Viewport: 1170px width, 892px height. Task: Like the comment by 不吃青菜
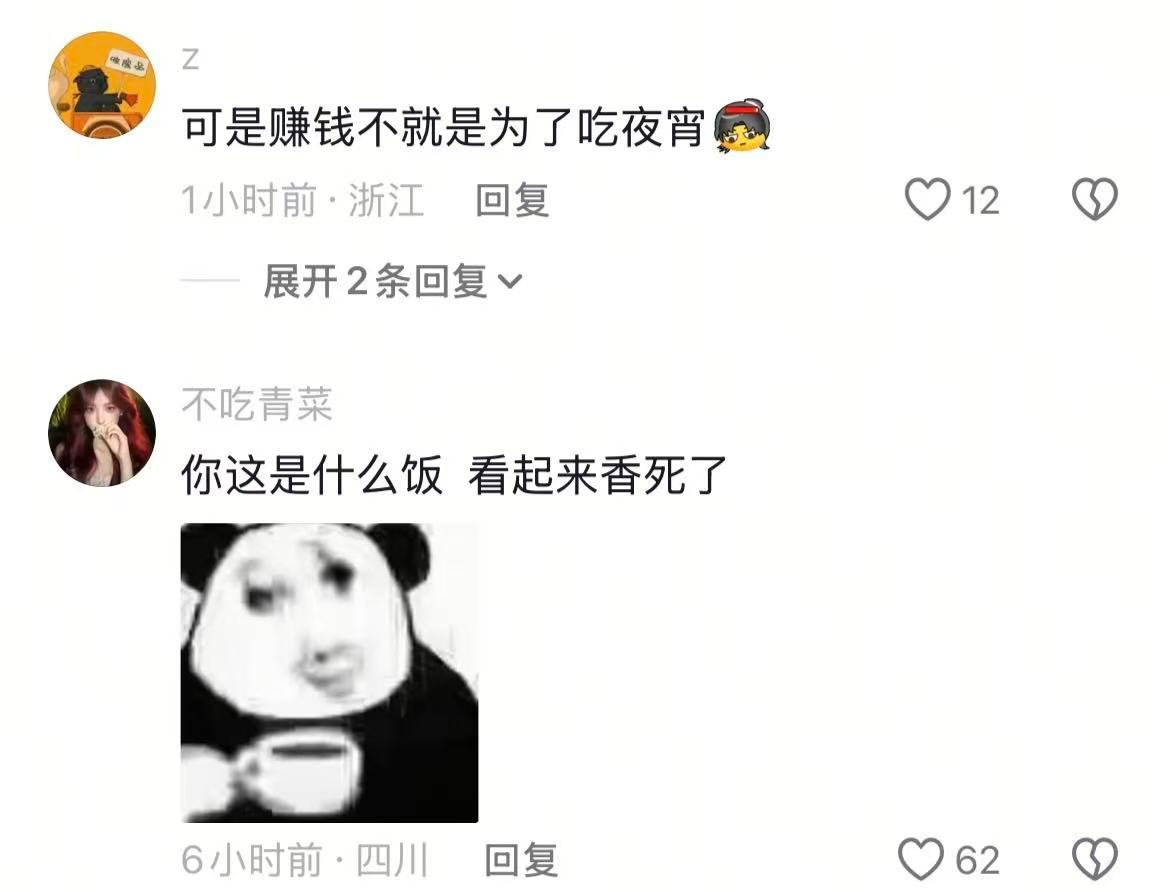921,859
